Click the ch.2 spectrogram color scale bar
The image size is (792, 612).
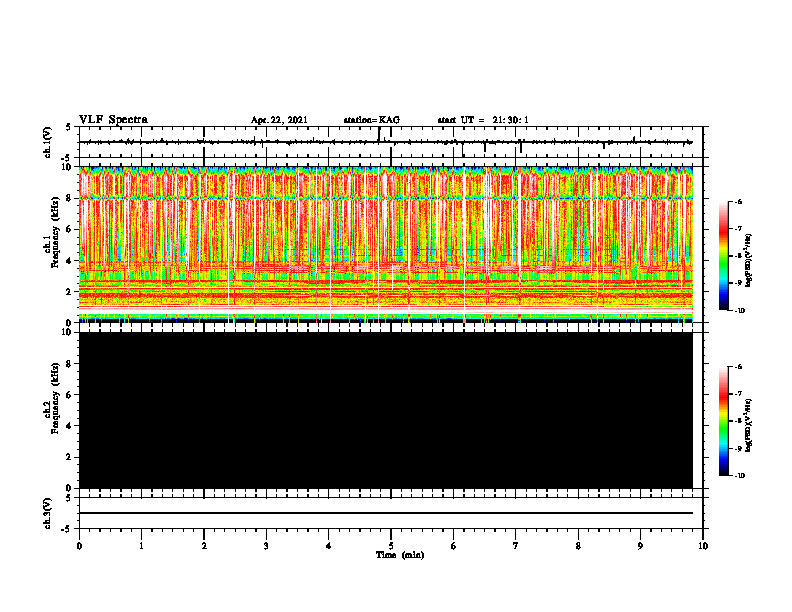723,421
